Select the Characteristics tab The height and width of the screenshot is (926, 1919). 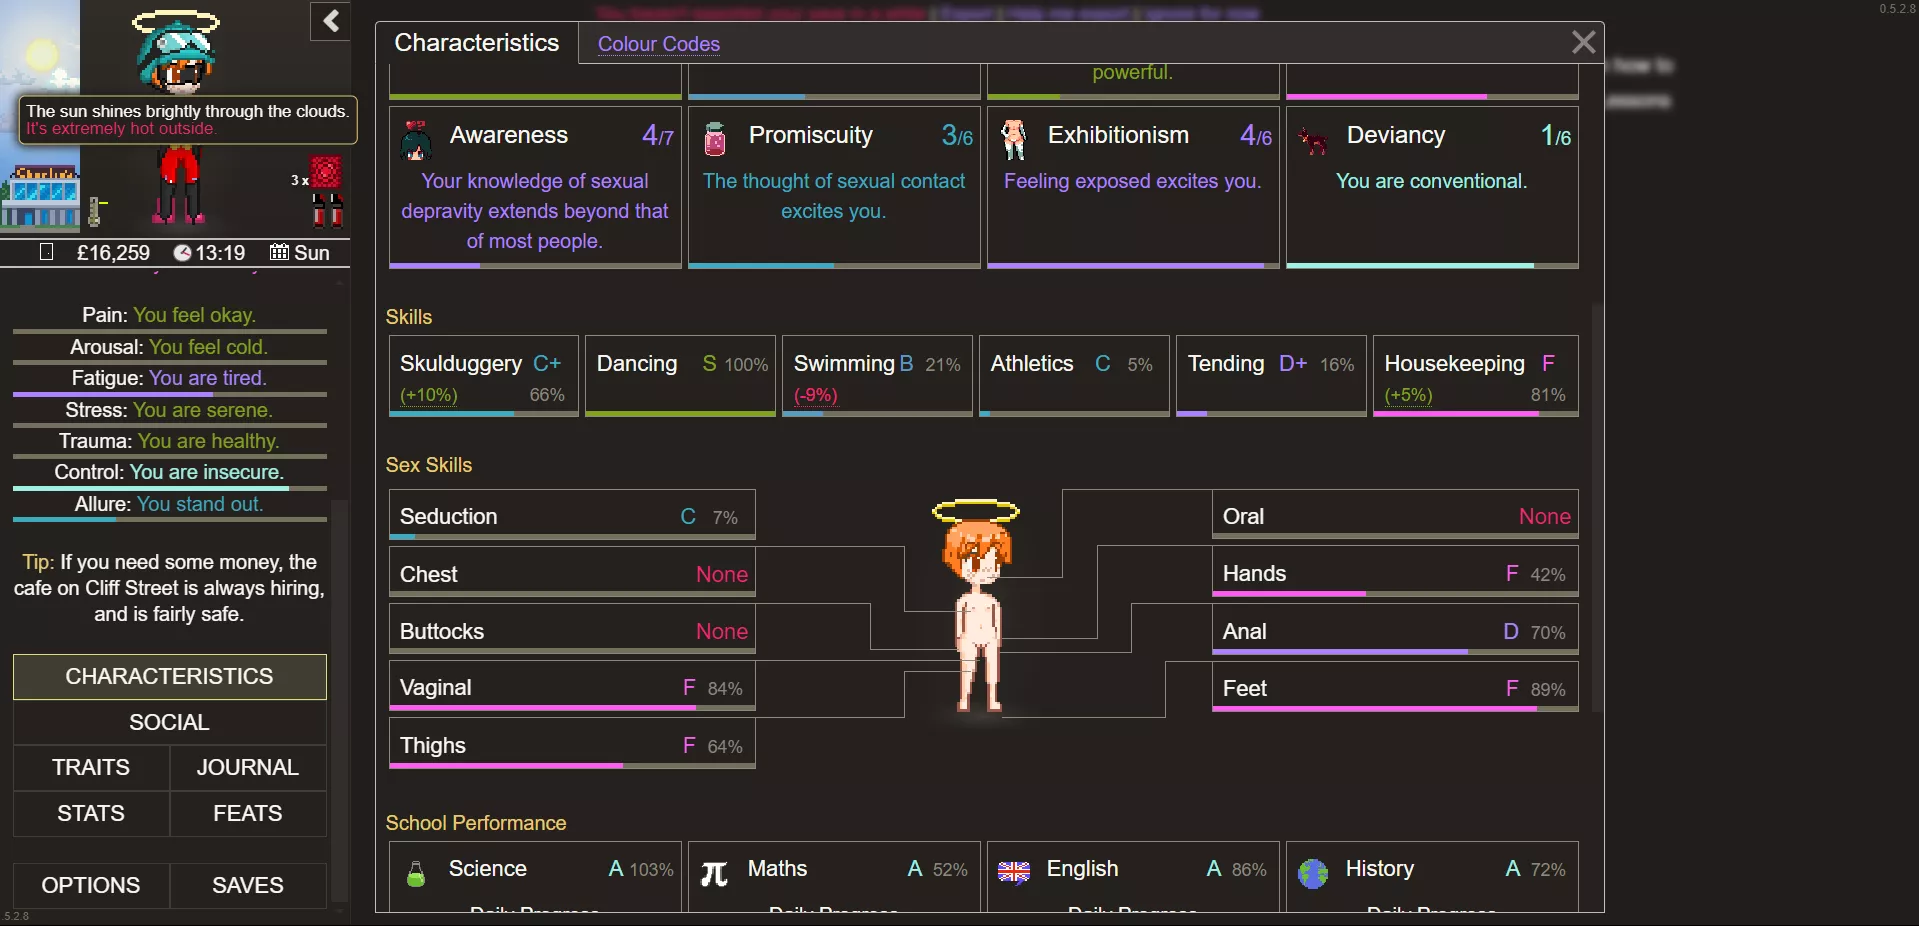[x=476, y=43]
